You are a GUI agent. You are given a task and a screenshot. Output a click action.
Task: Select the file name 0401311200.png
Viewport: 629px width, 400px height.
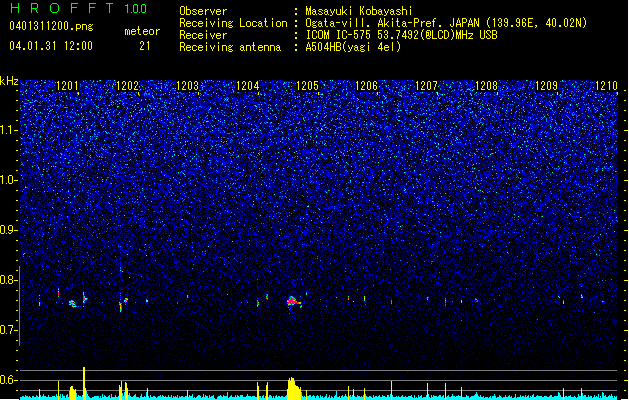[x=51, y=26]
